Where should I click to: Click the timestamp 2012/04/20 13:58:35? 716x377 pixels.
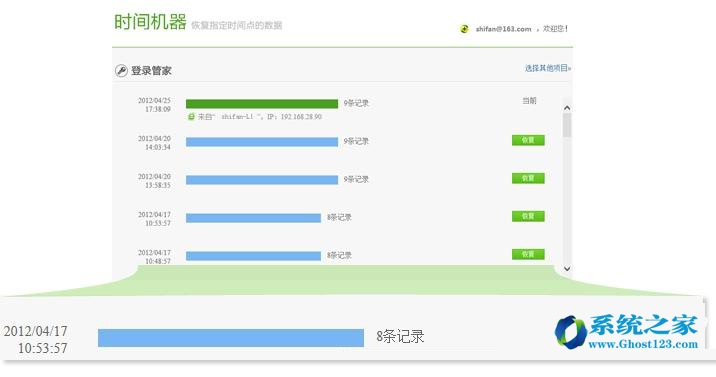154,180
